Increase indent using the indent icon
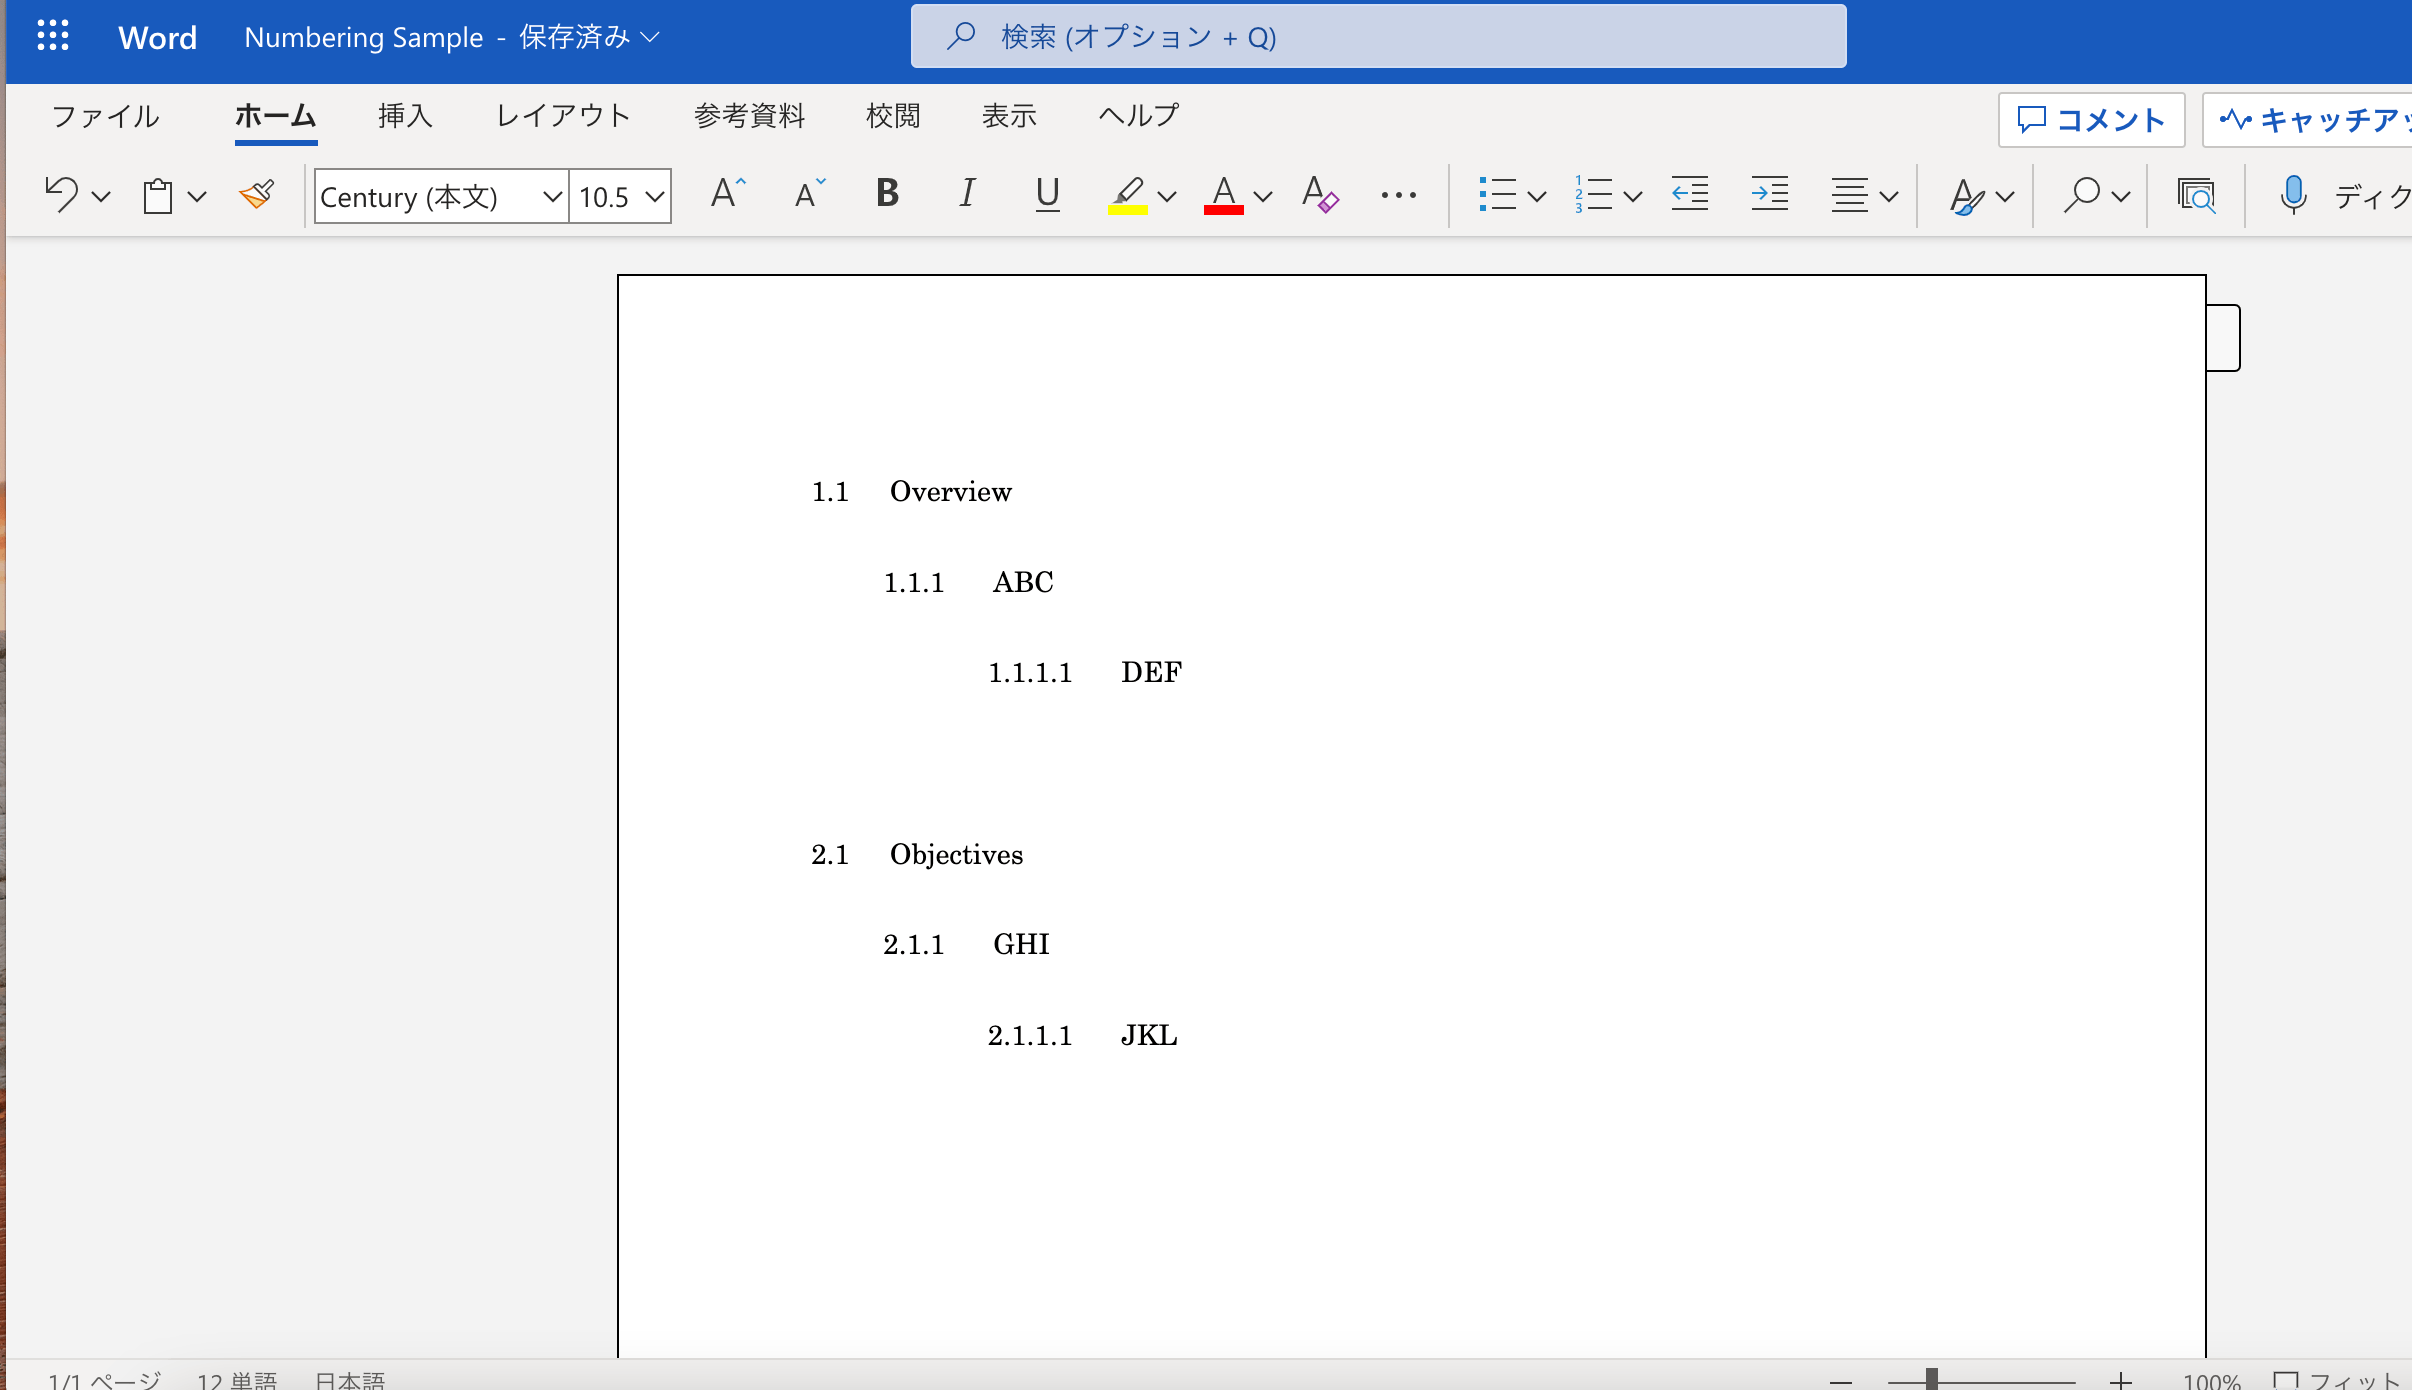This screenshot has width=2412, height=1390. pos(1770,194)
